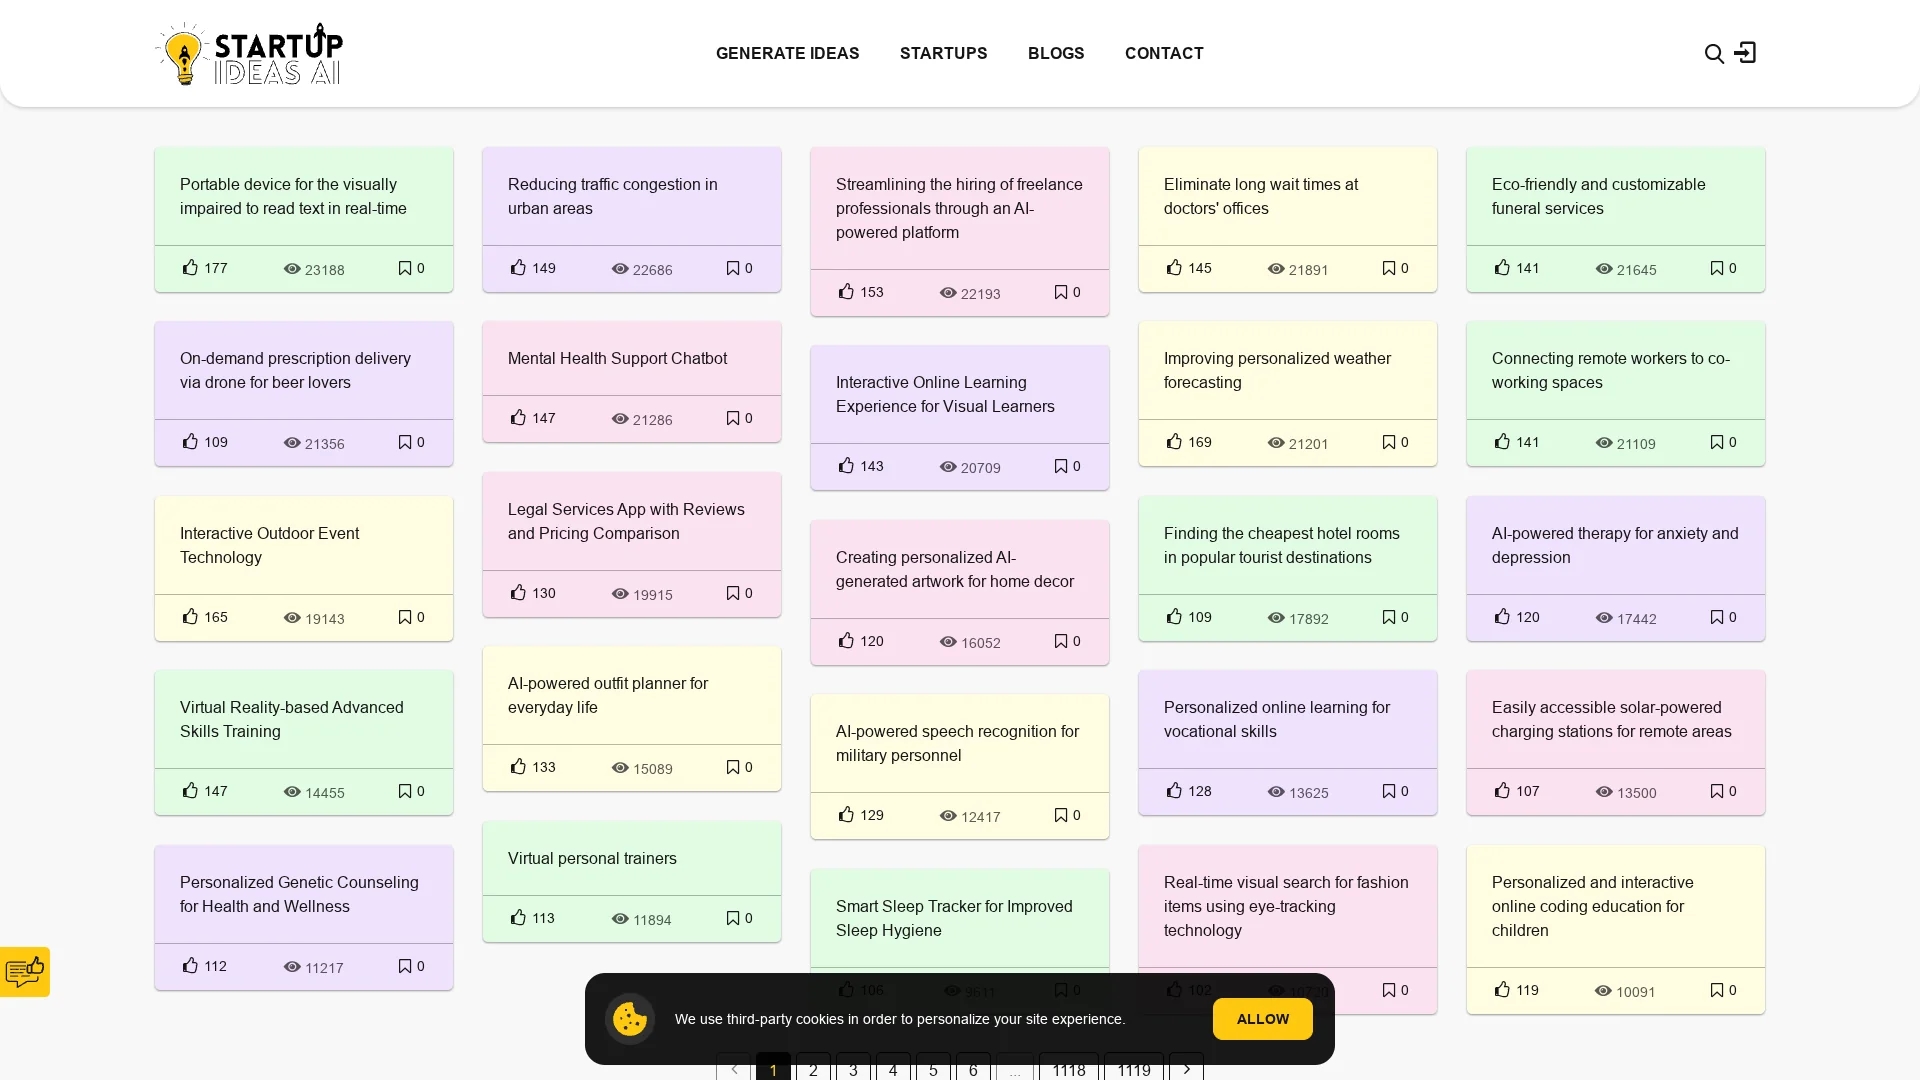Bookmark the cheapest hotel rooms idea
The width and height of the screenshot is (1920, 1080).
tap(1389, 617)
